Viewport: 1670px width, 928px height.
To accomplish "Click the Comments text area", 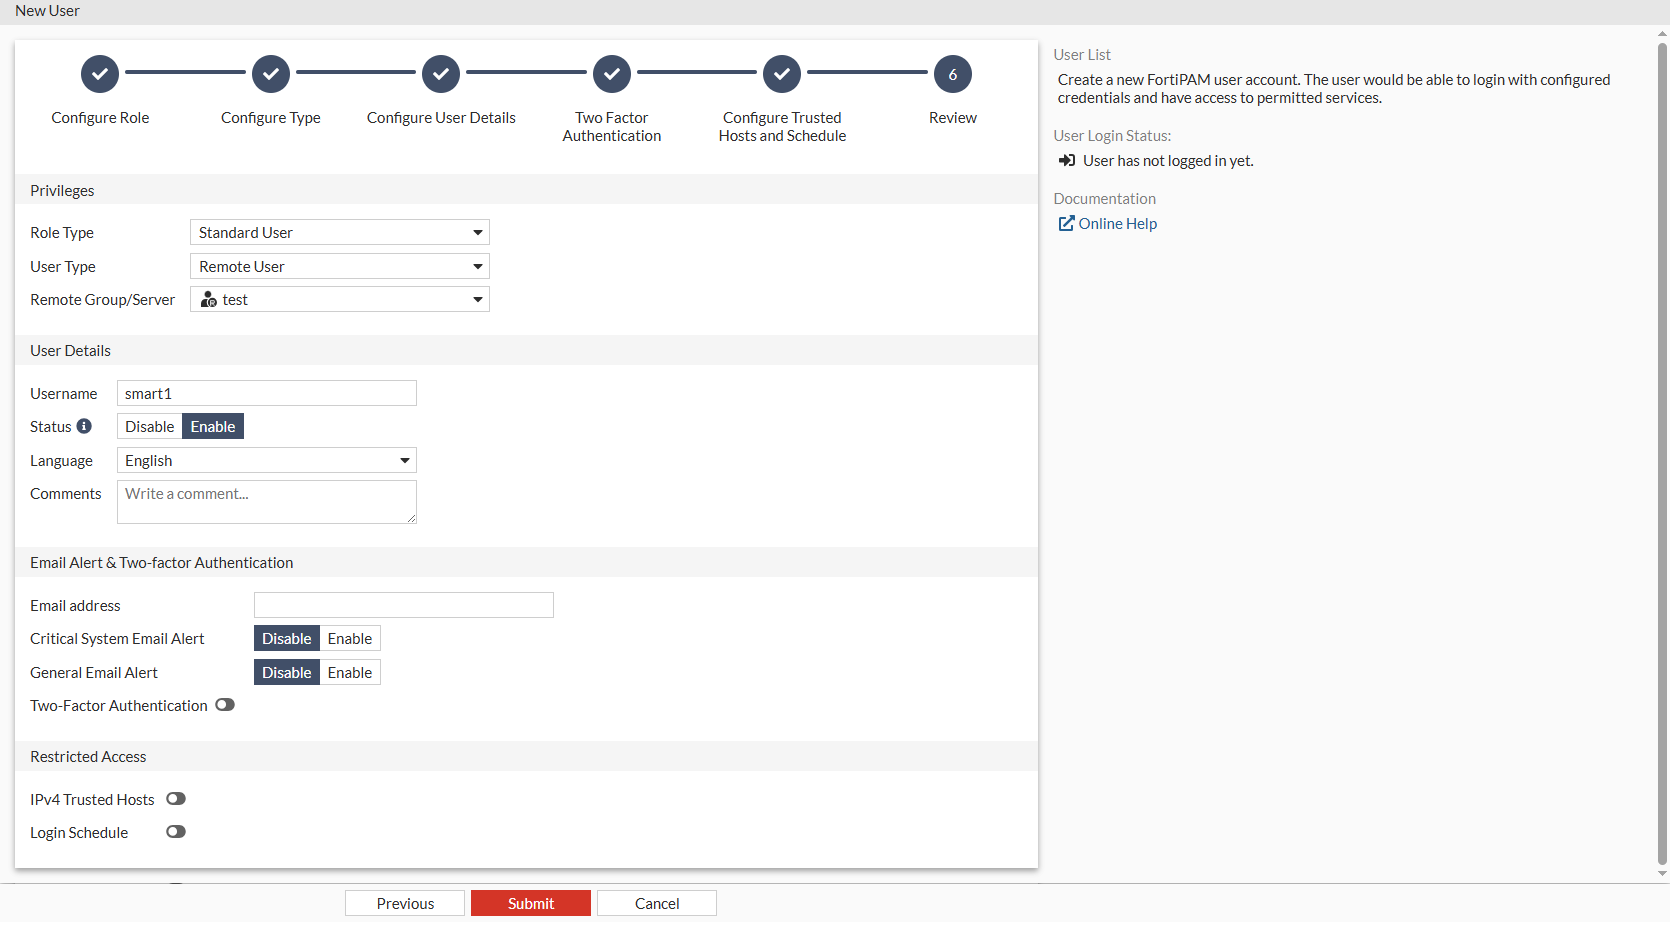I will [x=267, y=502].
